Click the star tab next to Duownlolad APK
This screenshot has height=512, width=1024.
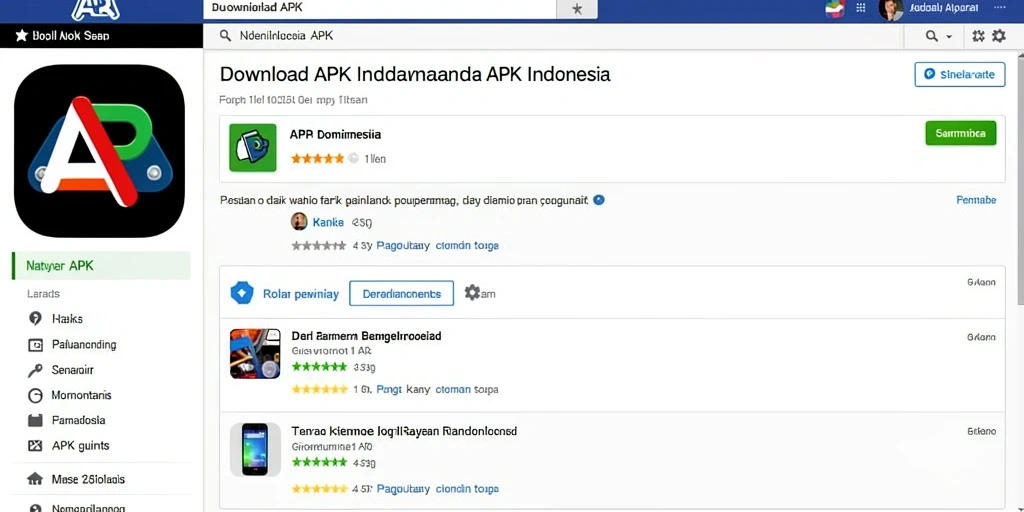[577, 9]
